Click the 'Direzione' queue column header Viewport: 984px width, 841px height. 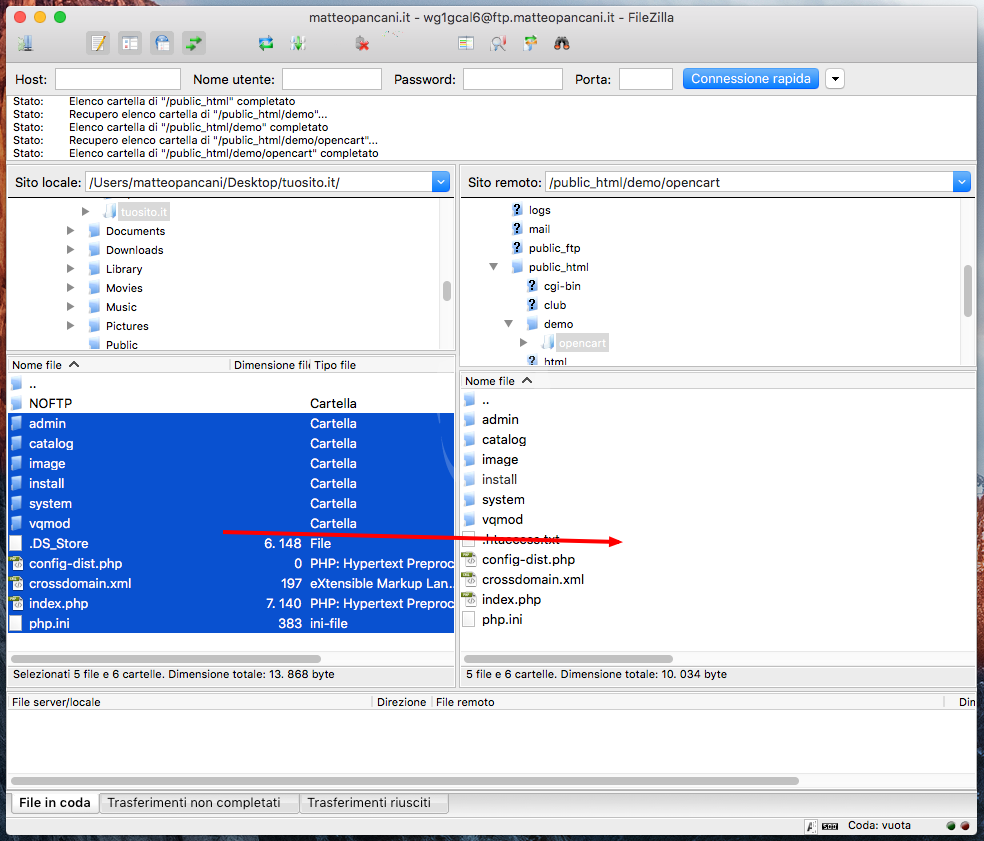pos(402,702)
